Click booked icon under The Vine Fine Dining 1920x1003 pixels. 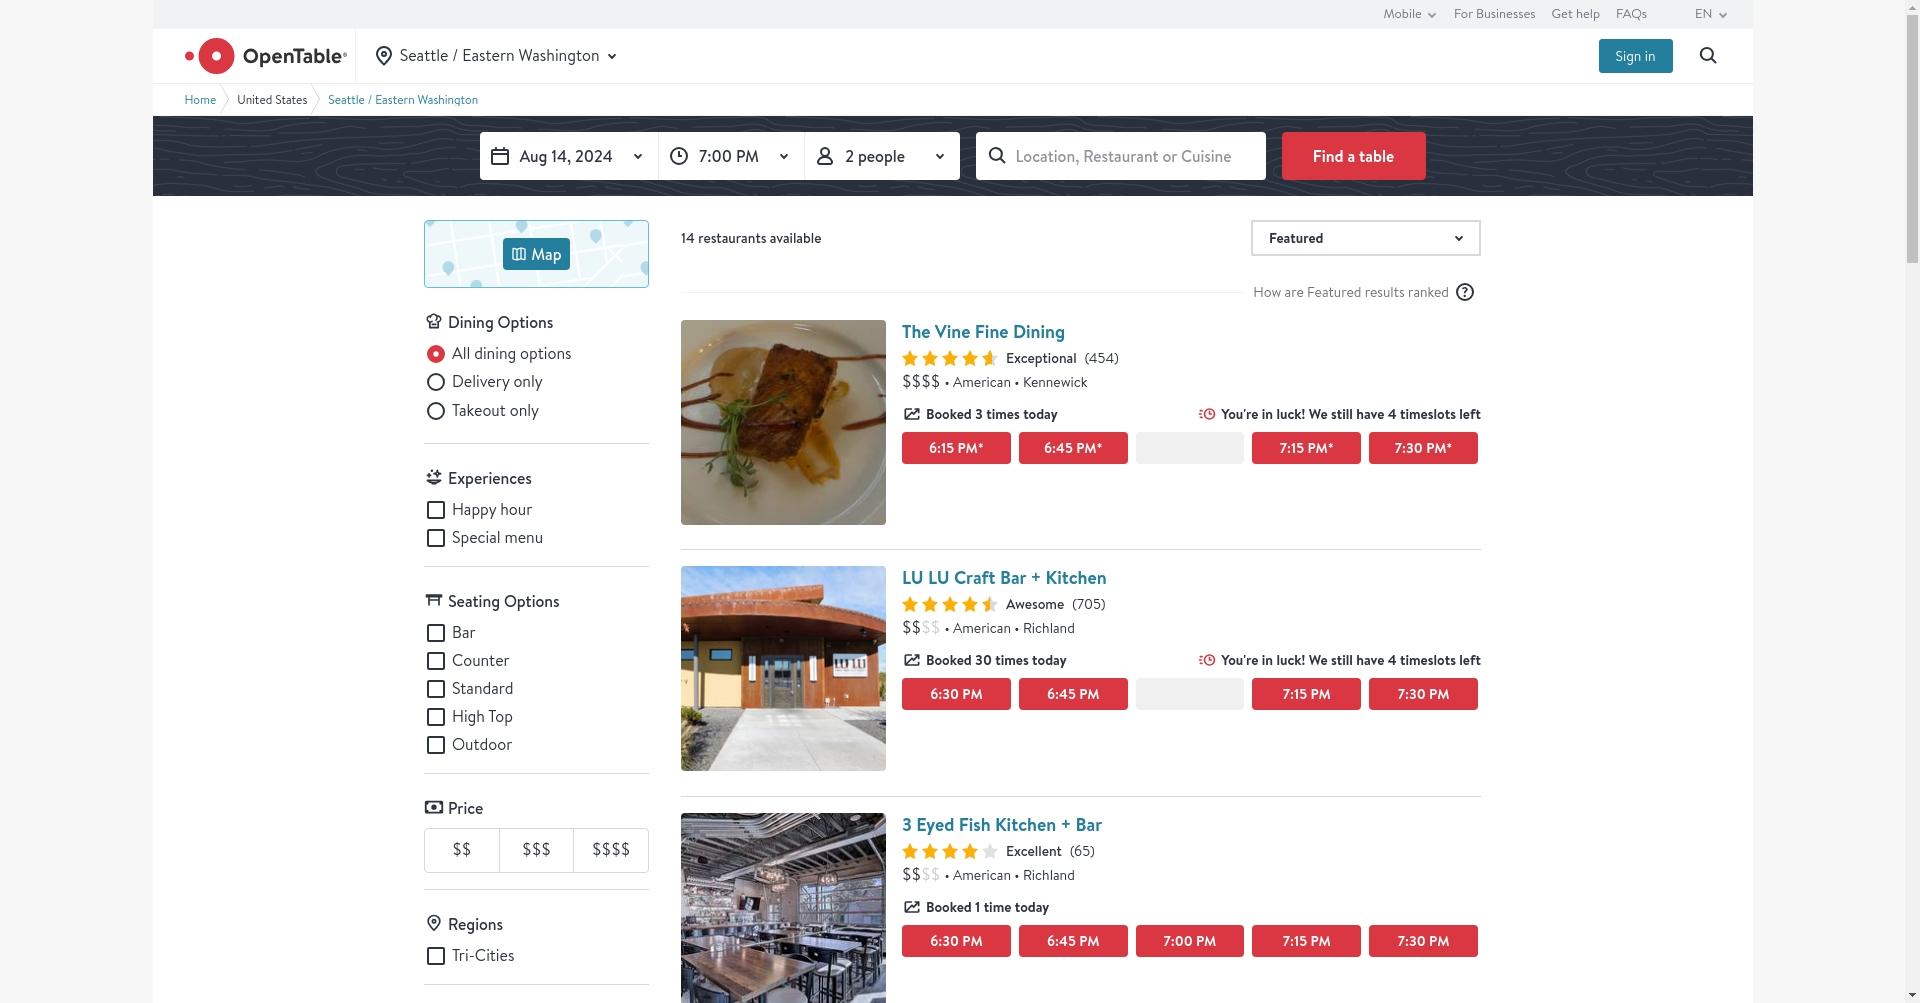tap(911, 414)
